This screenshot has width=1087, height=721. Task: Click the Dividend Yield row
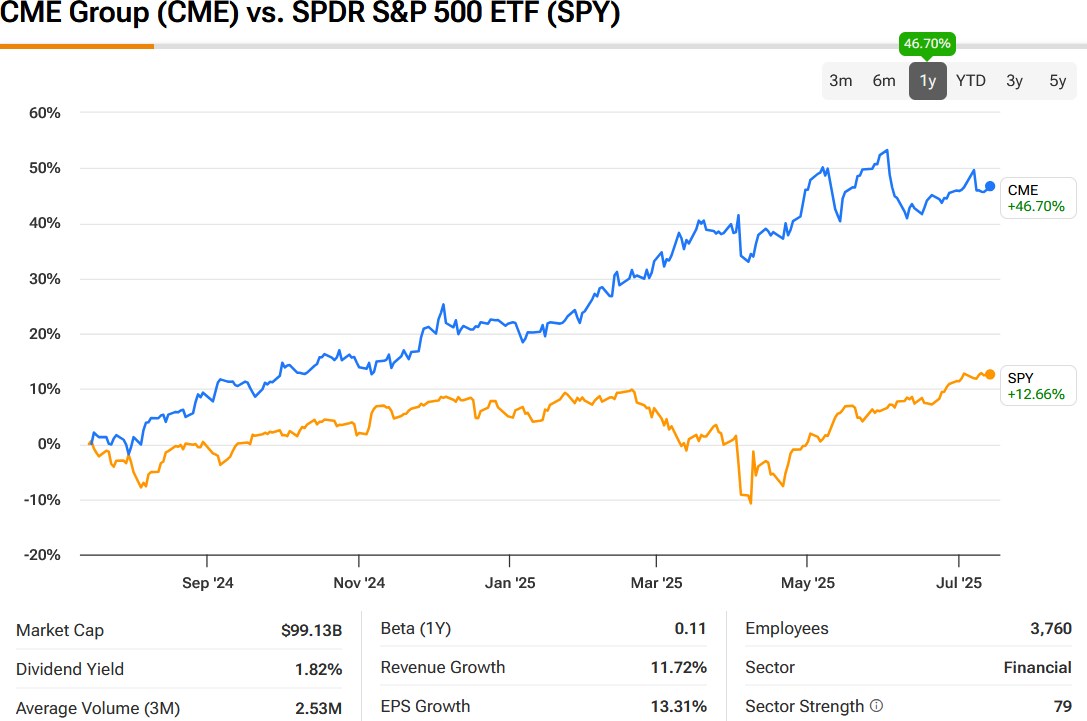click(x=180, y=669)
